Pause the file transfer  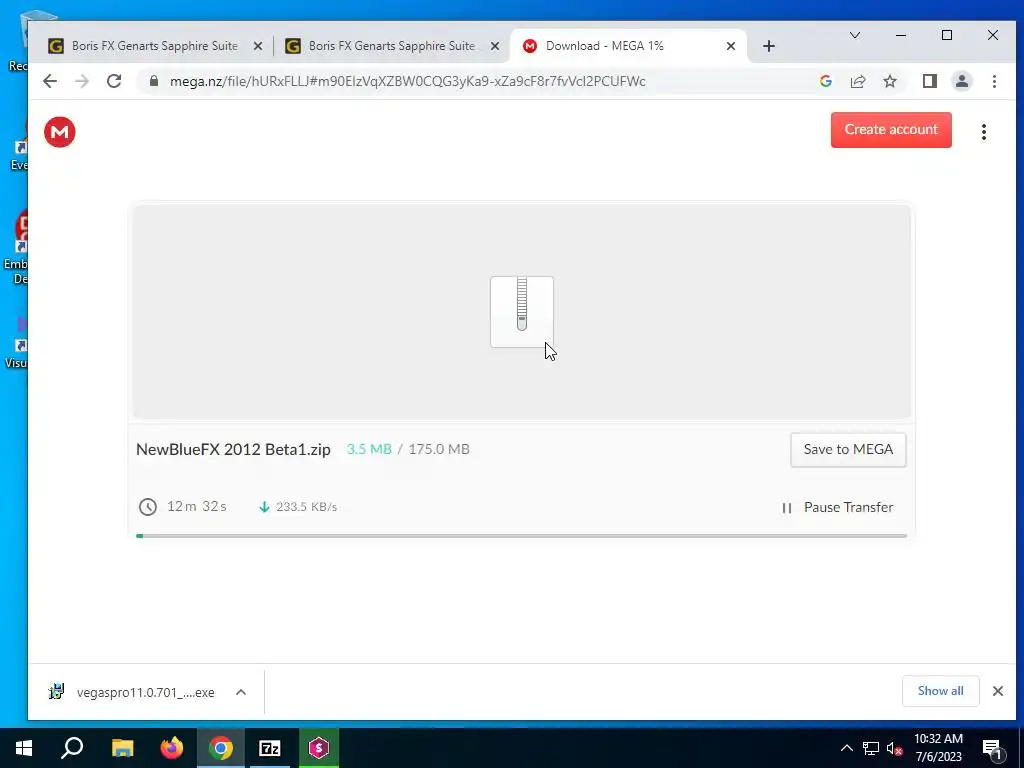837,507
